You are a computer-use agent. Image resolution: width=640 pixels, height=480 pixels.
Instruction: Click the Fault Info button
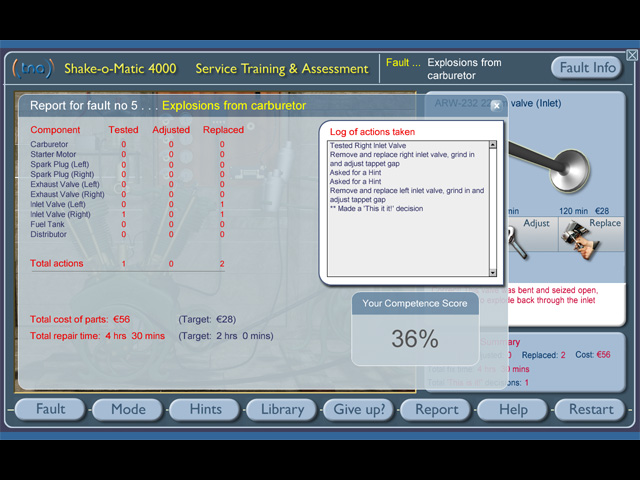point(587,68)
